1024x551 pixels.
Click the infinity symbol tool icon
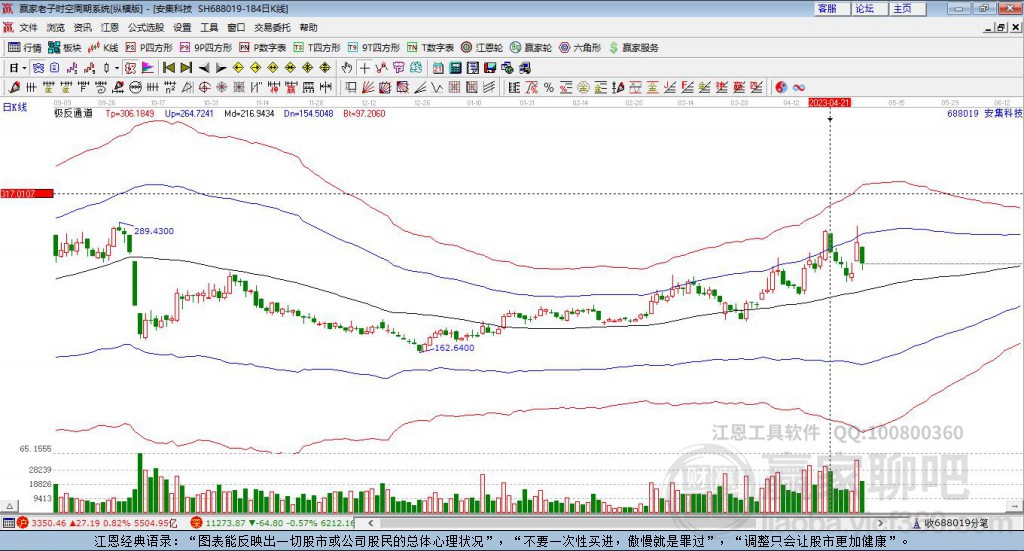coord(798,87)
